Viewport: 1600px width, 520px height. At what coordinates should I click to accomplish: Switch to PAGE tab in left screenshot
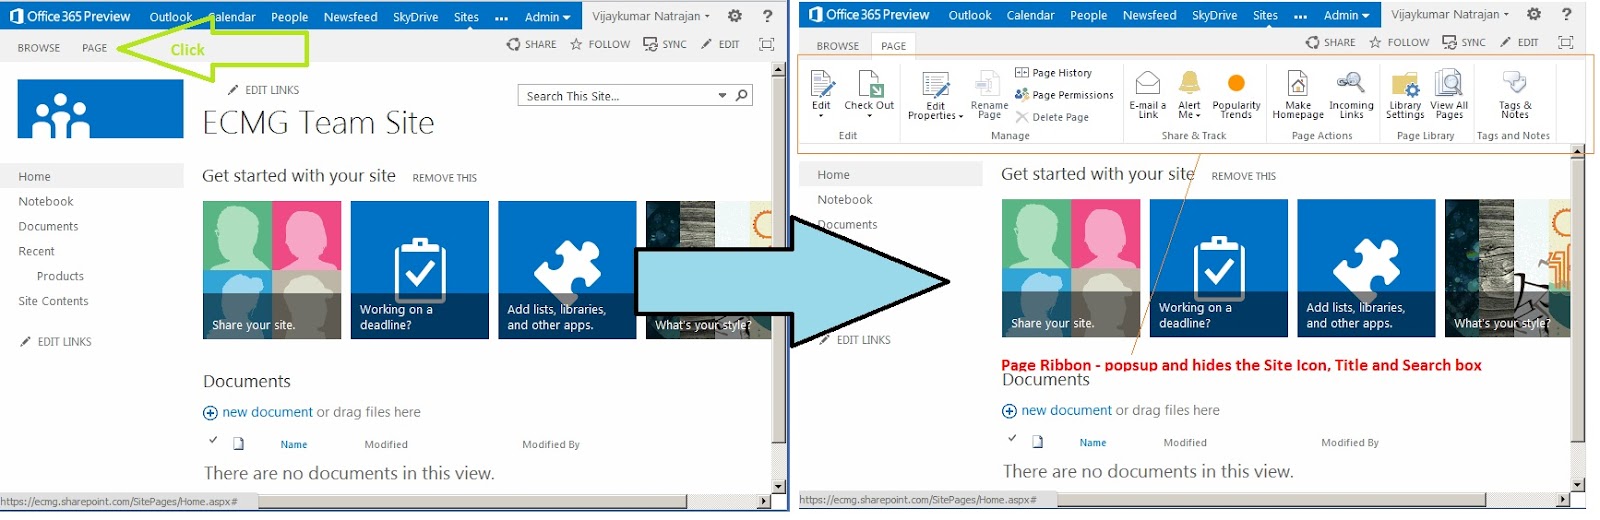tap(94, 48)
